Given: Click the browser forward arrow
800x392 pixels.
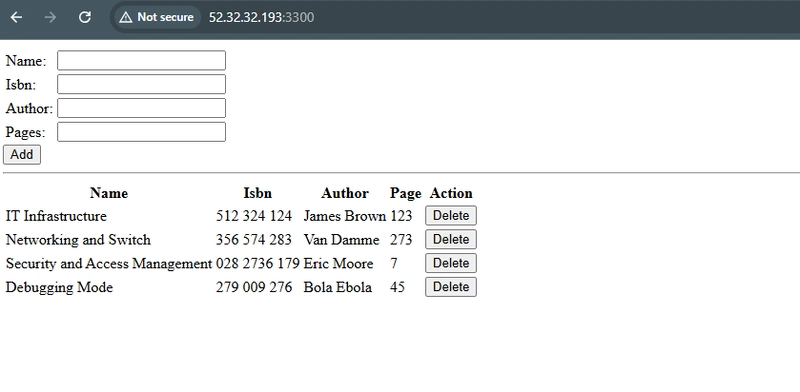Looking at the screenshot, I should [50, 17].
